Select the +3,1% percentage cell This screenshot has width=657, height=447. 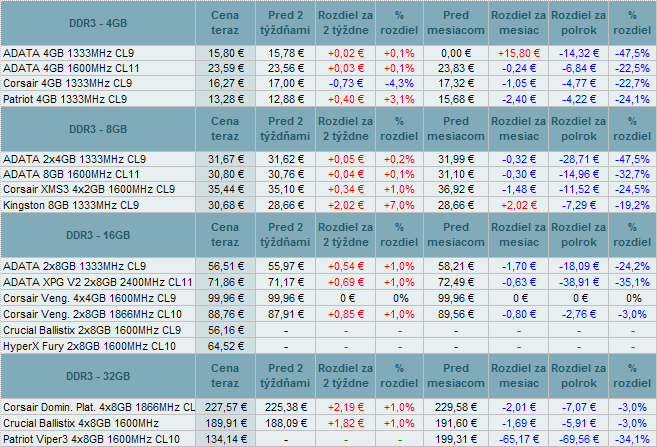tap(399, 99)
